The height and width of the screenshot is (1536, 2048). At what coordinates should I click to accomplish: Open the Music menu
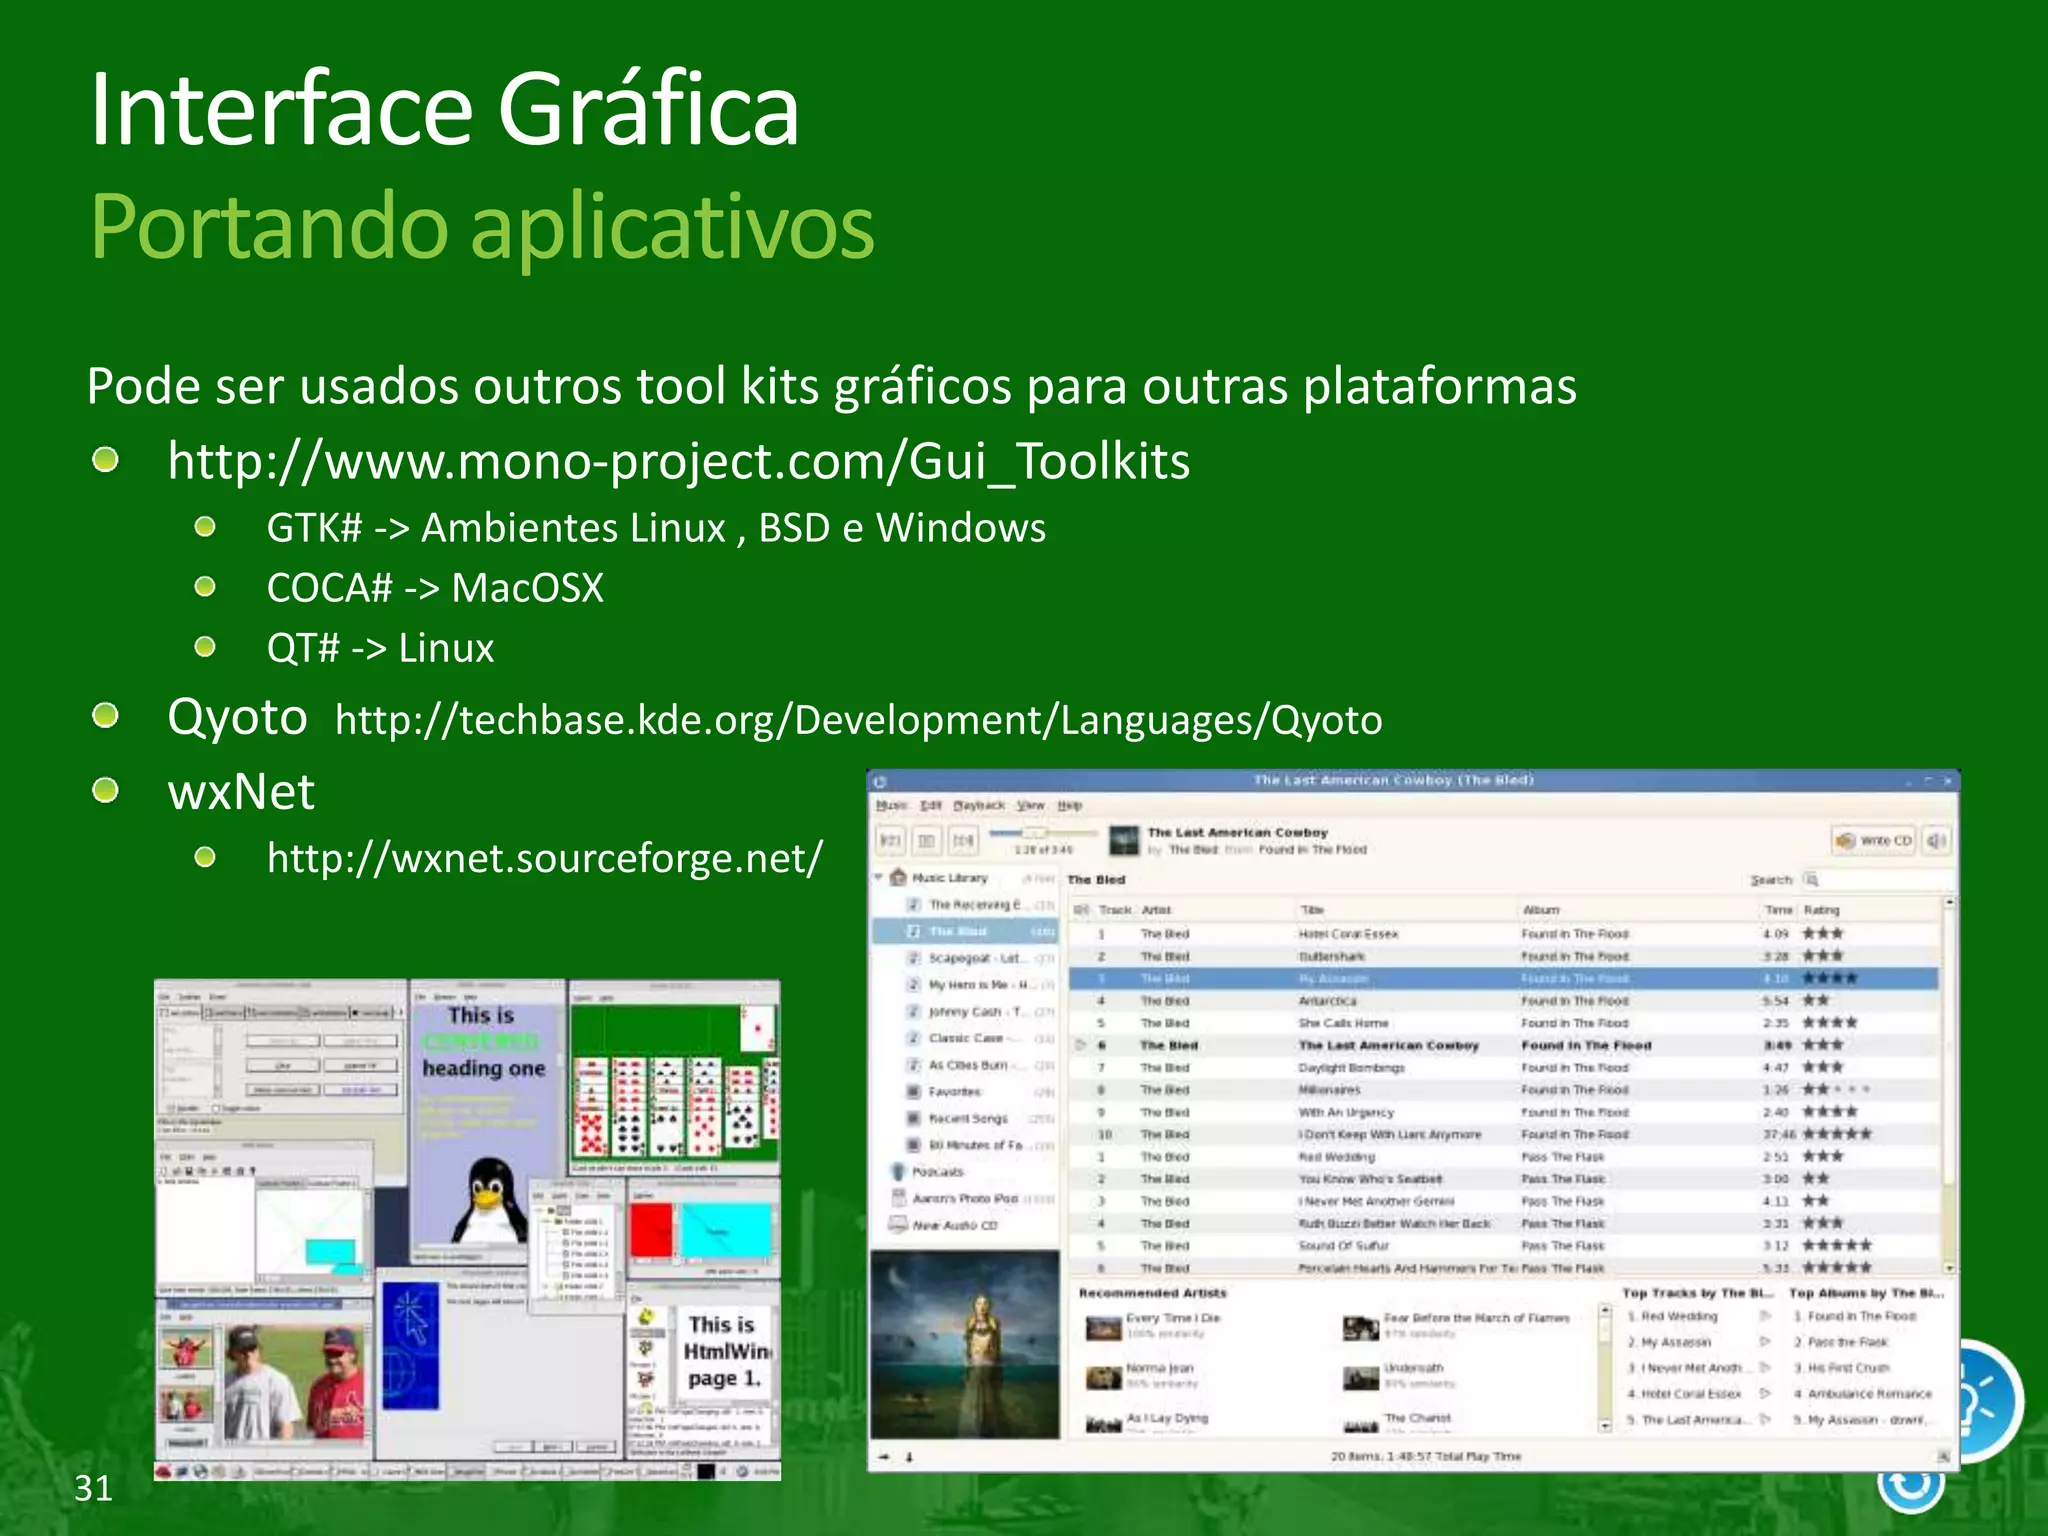coord(891,805)
